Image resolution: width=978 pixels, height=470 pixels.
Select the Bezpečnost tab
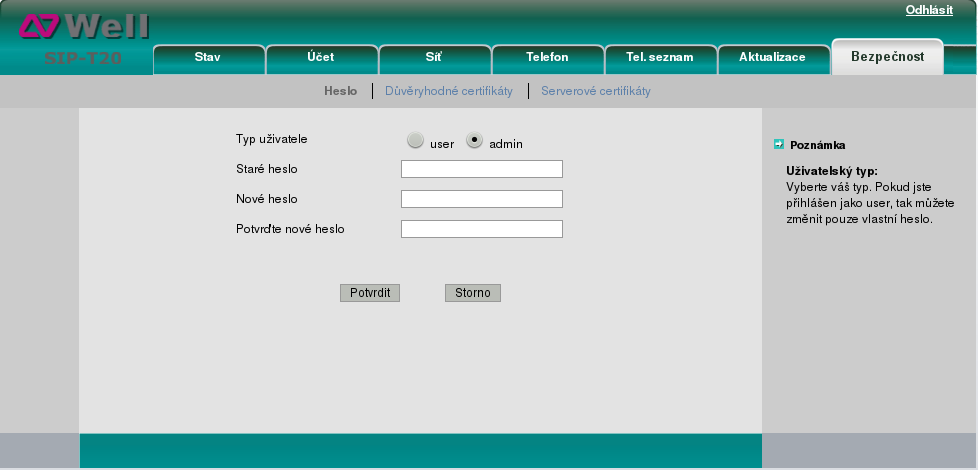887,57
